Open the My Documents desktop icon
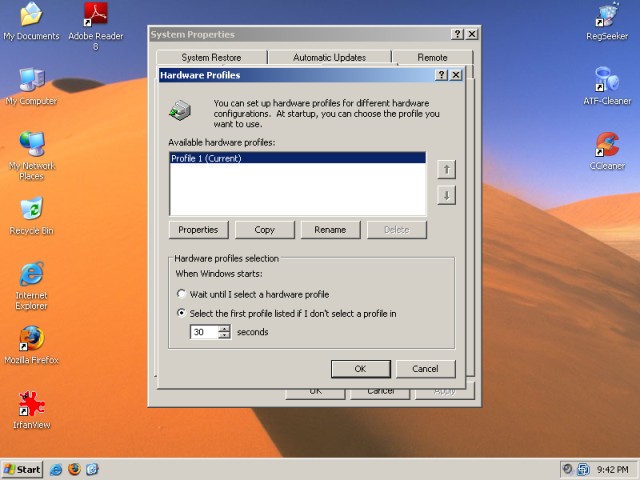This screenshot has height=480, width=640. (x=31, y=22)
